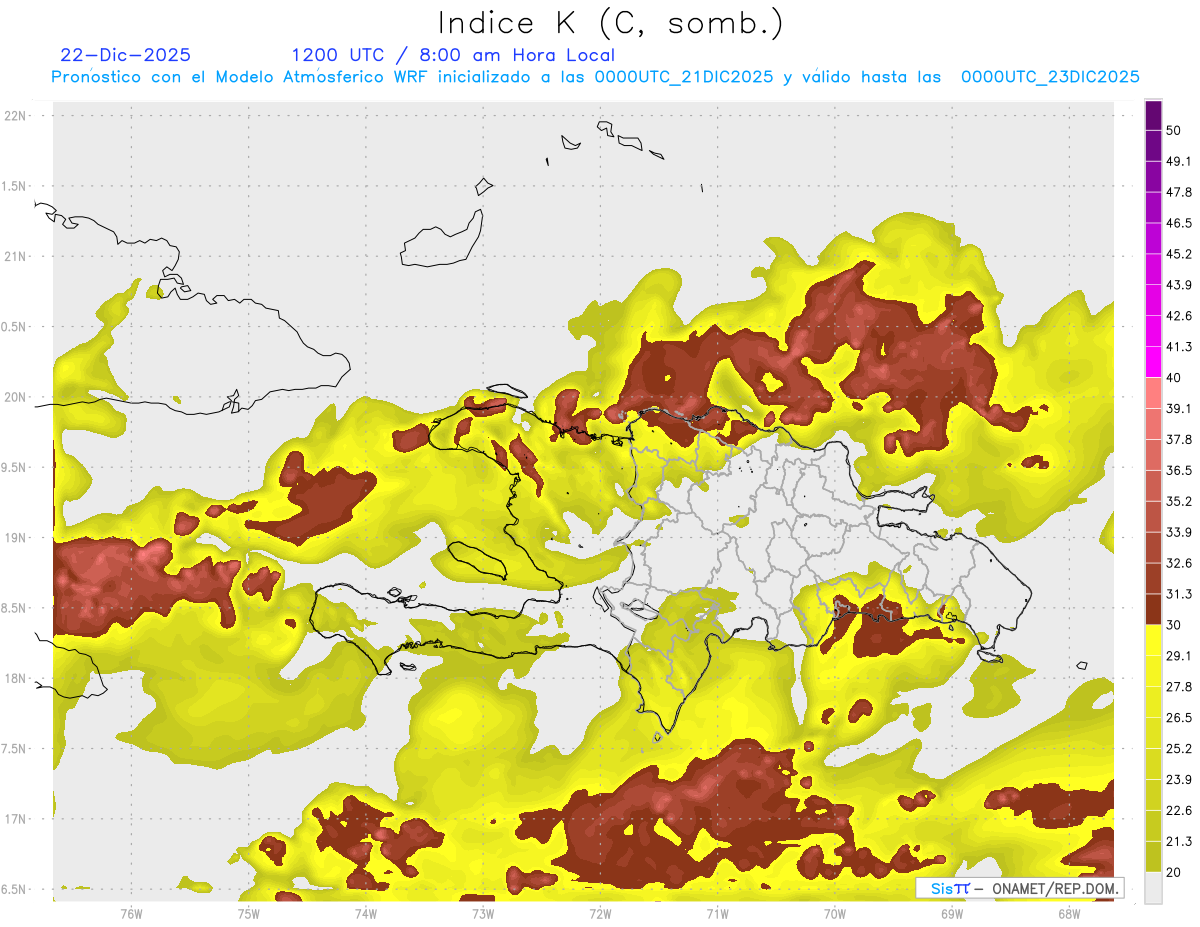The height and width of the screenshot is (927, 1200).
Task: Click the '40' colorbar value
Action: 1174,378
